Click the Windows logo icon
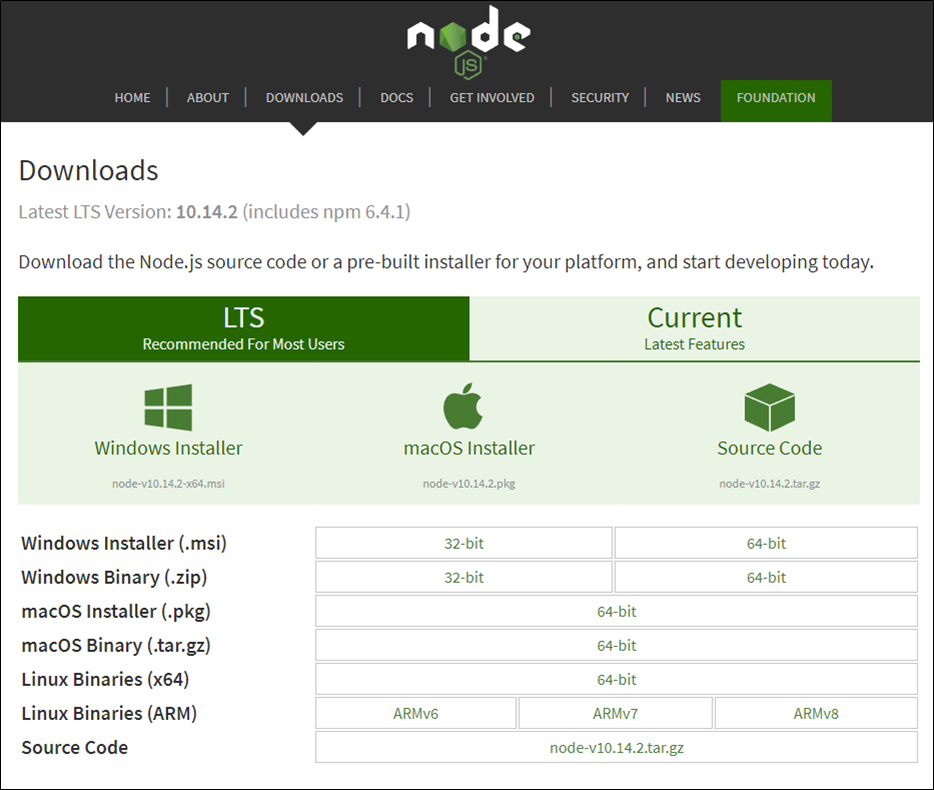The width and height of the screenshot is (934, 790). [x=168, y=408]
